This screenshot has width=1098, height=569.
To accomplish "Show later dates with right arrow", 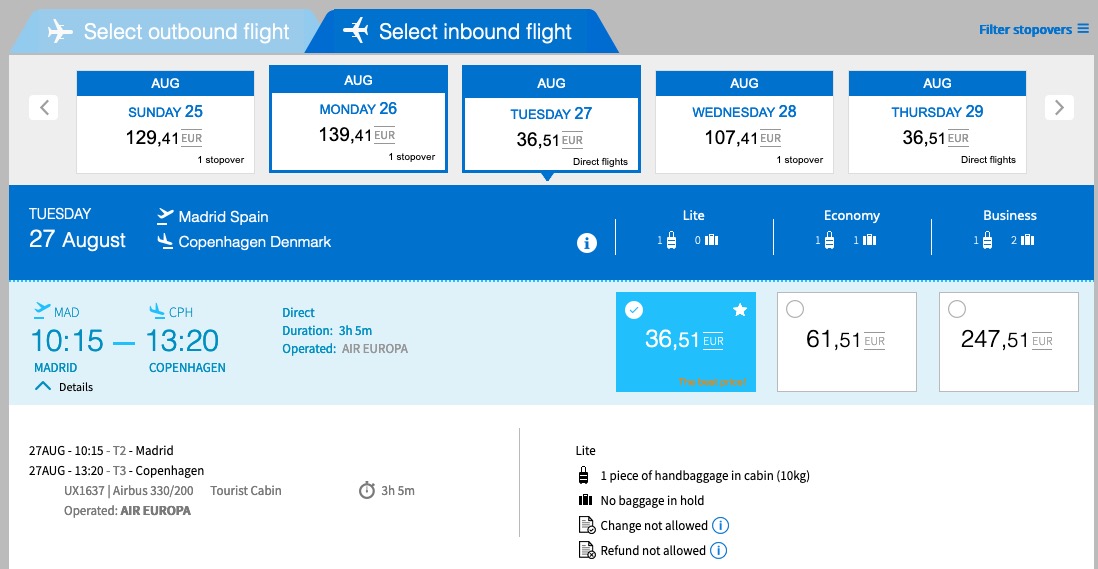I will tap(1059, 107).
